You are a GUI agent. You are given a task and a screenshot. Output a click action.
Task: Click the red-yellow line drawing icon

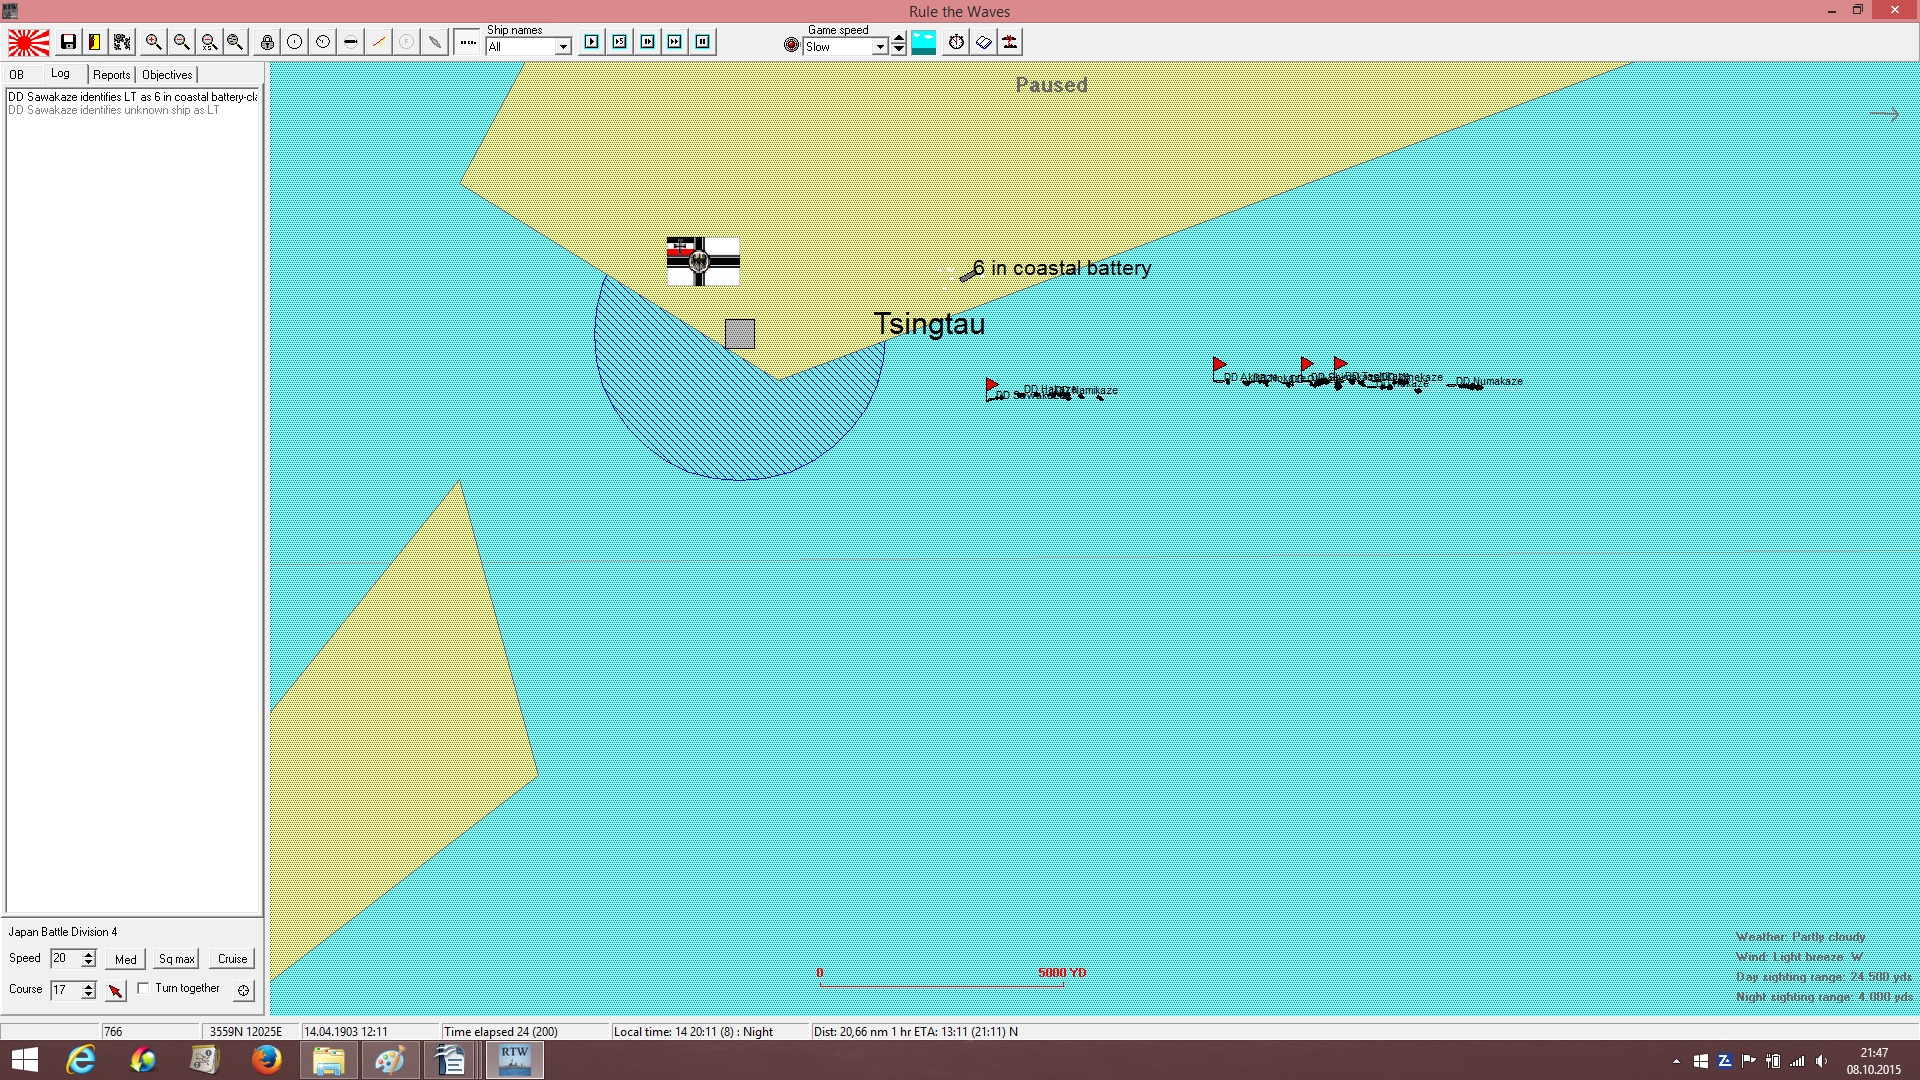tap(379, 42)
